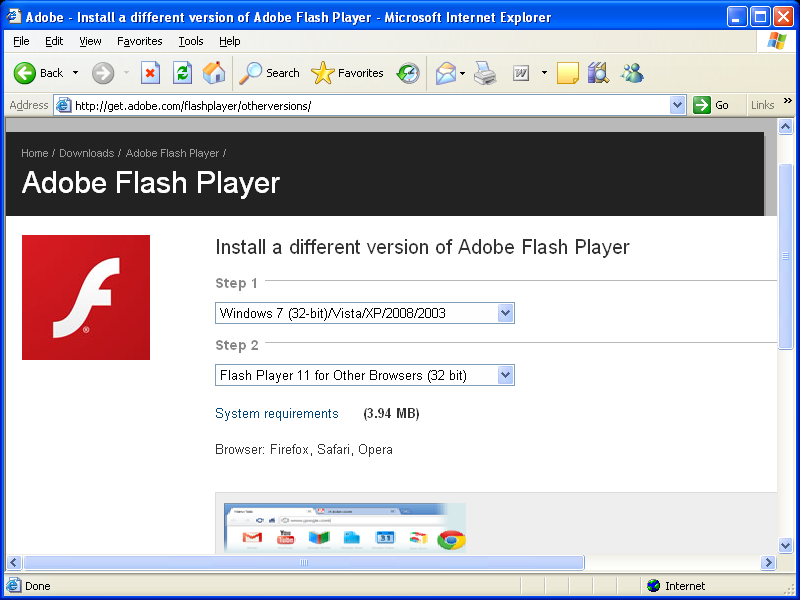Close the Internet Explorer window
Image resolution: width=800 pixels, height=600 pixels.
pos(784,17)
